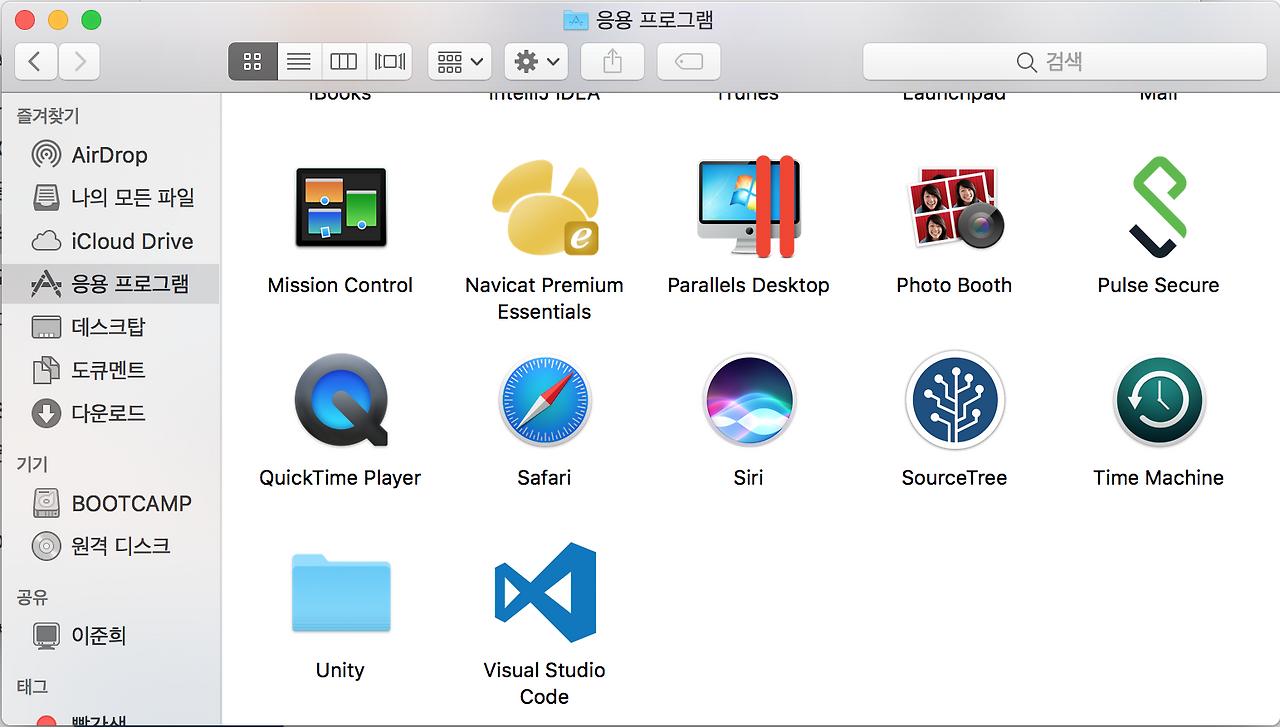Open 도큐멘트 in the sidebar
The height and width of the screenshot is (727, 1280).
pos(110,370)
